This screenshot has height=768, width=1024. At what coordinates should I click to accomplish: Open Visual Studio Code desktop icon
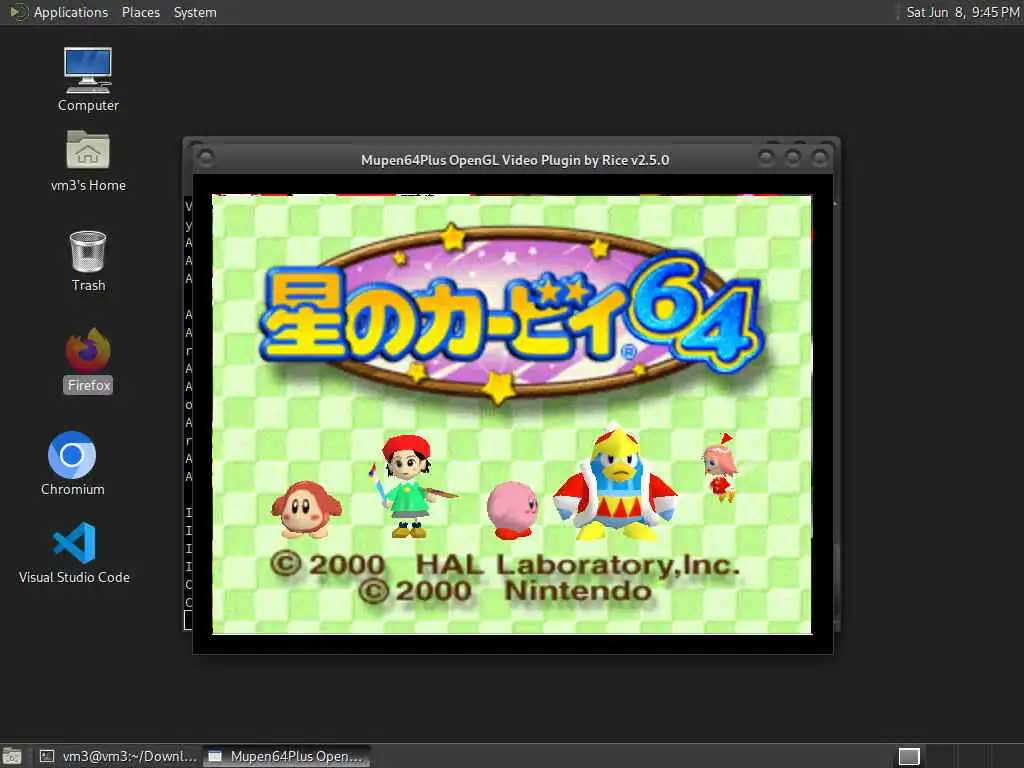74,552
